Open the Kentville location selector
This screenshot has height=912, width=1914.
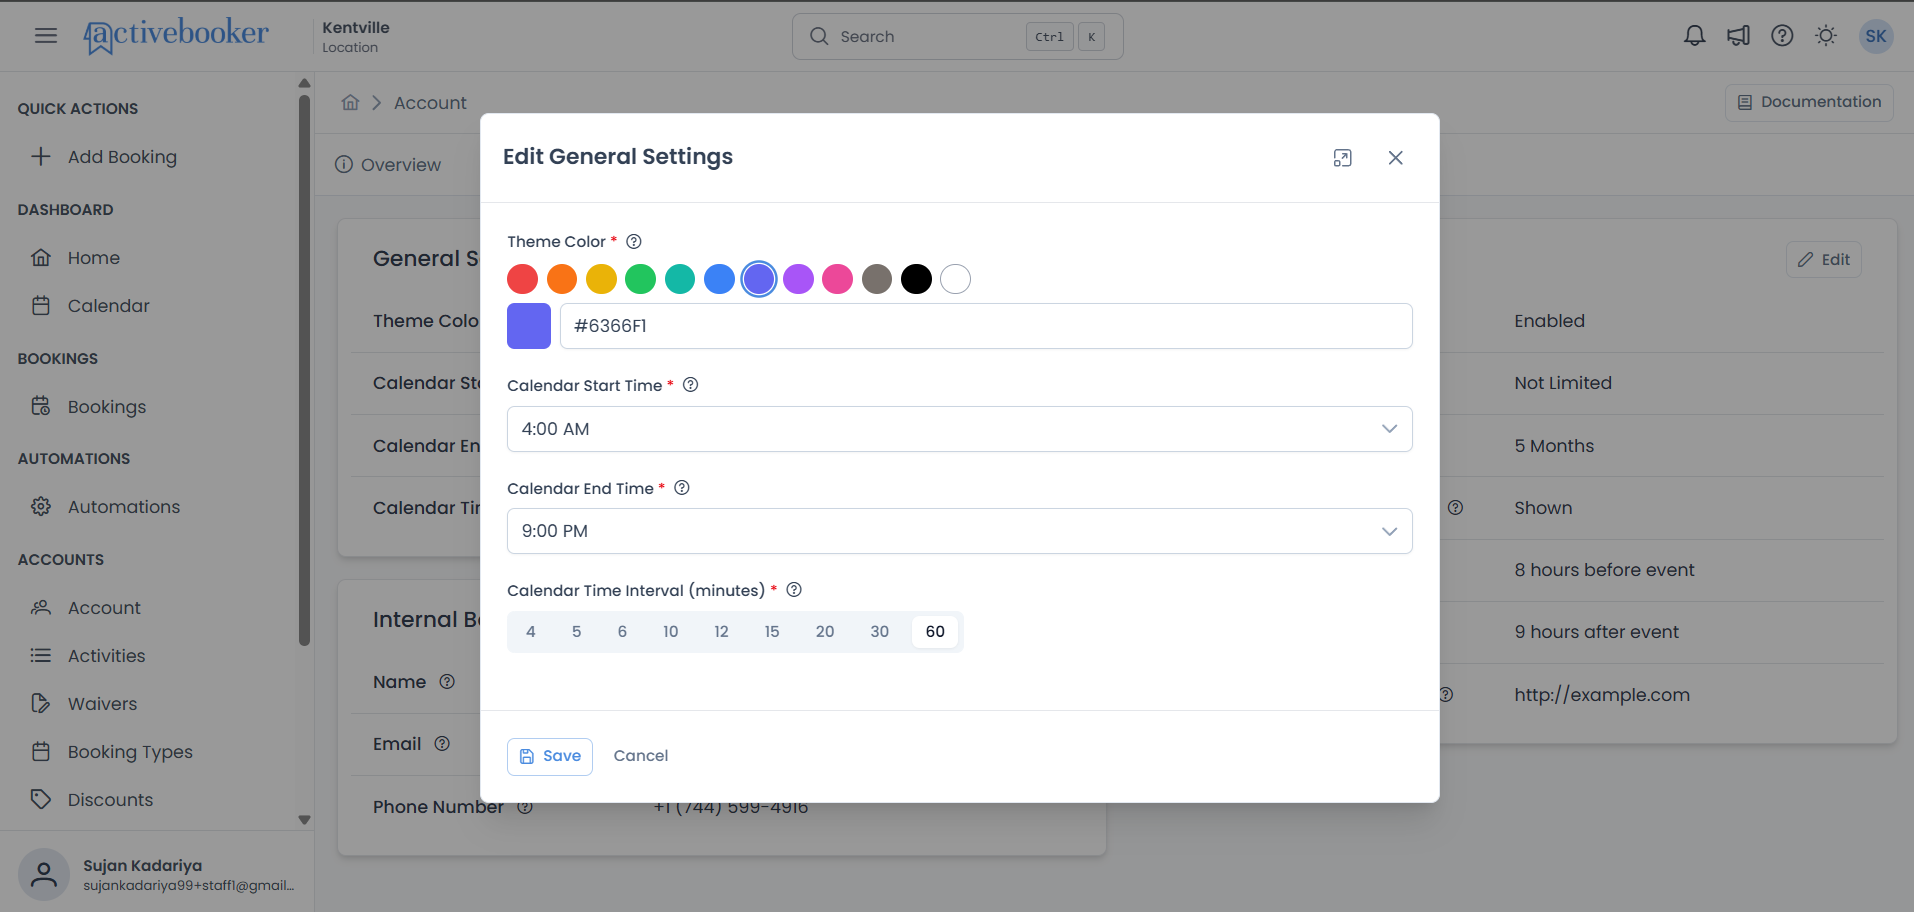(x=356, y=36)
